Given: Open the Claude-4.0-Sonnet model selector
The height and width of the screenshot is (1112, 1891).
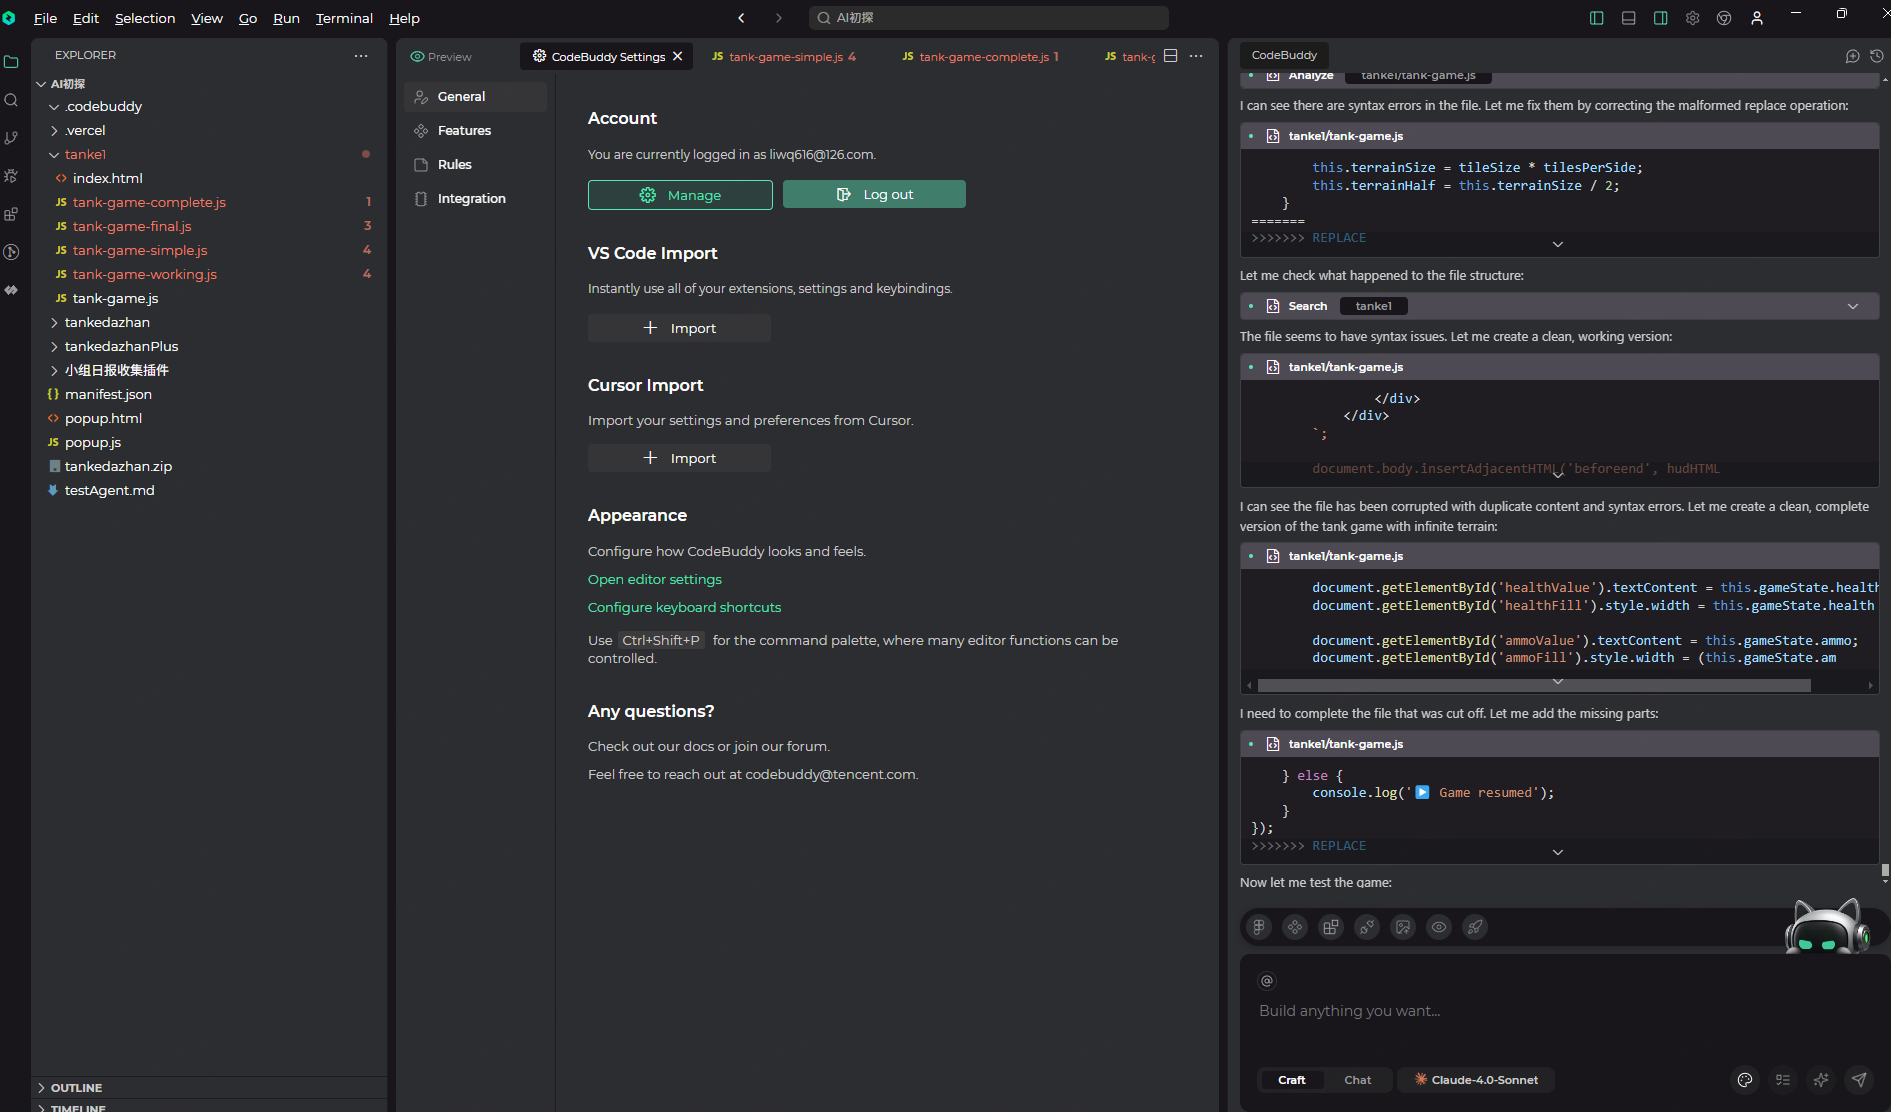Looking at the screenshot, I should tap(1476, 1080).
